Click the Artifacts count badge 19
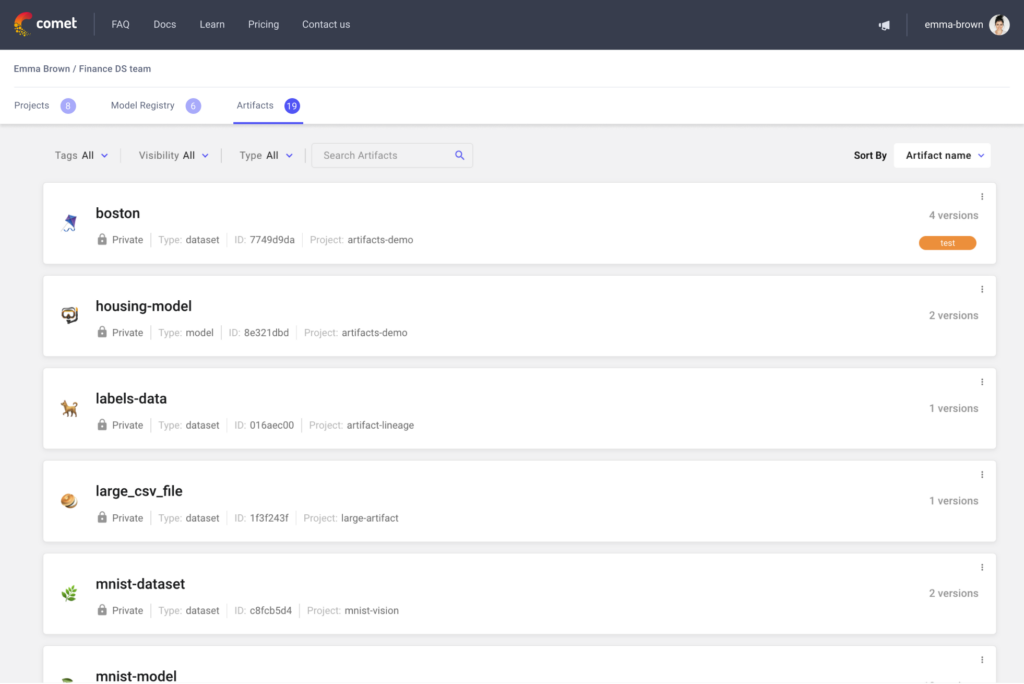The width and height of the screenshot is (1024, 684). click(x=292, y=106)
